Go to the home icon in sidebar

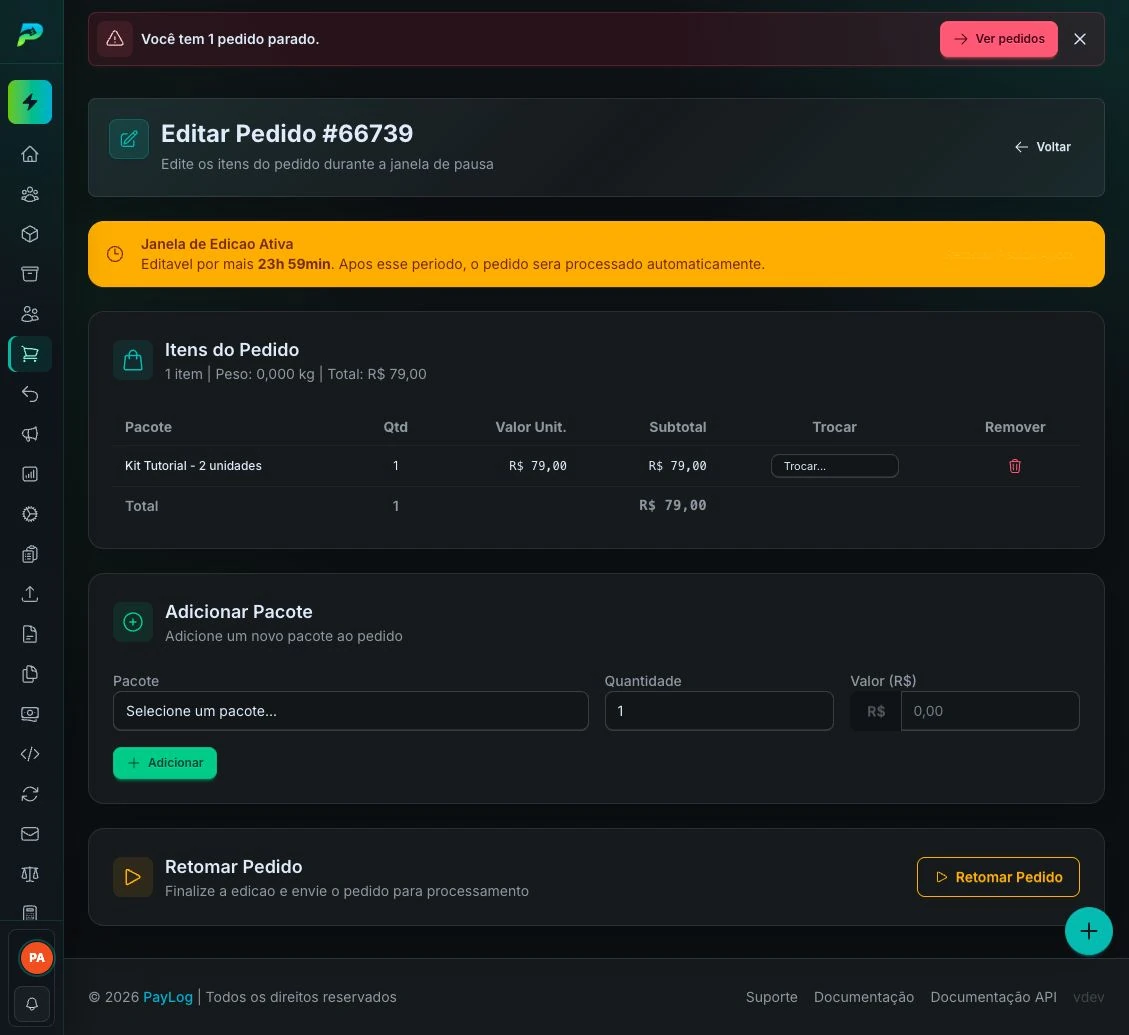click(x=30, y=154)
